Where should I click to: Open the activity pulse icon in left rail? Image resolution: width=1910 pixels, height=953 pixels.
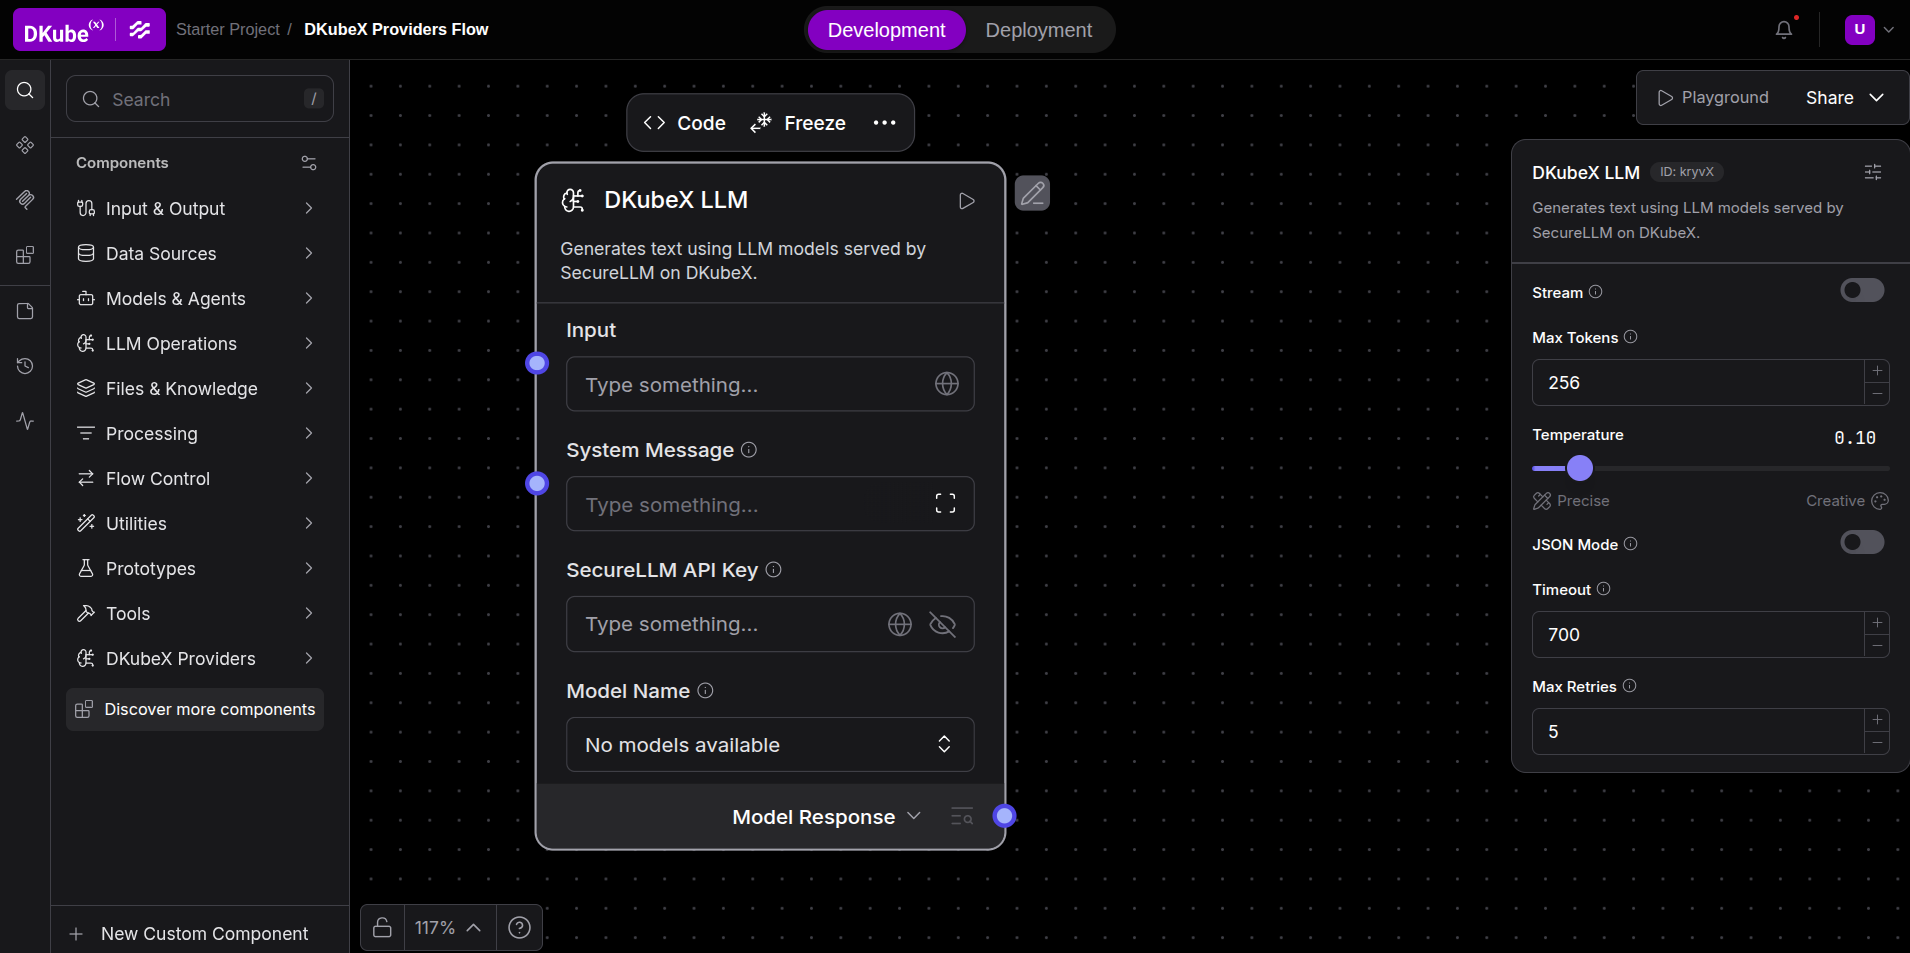25,421
